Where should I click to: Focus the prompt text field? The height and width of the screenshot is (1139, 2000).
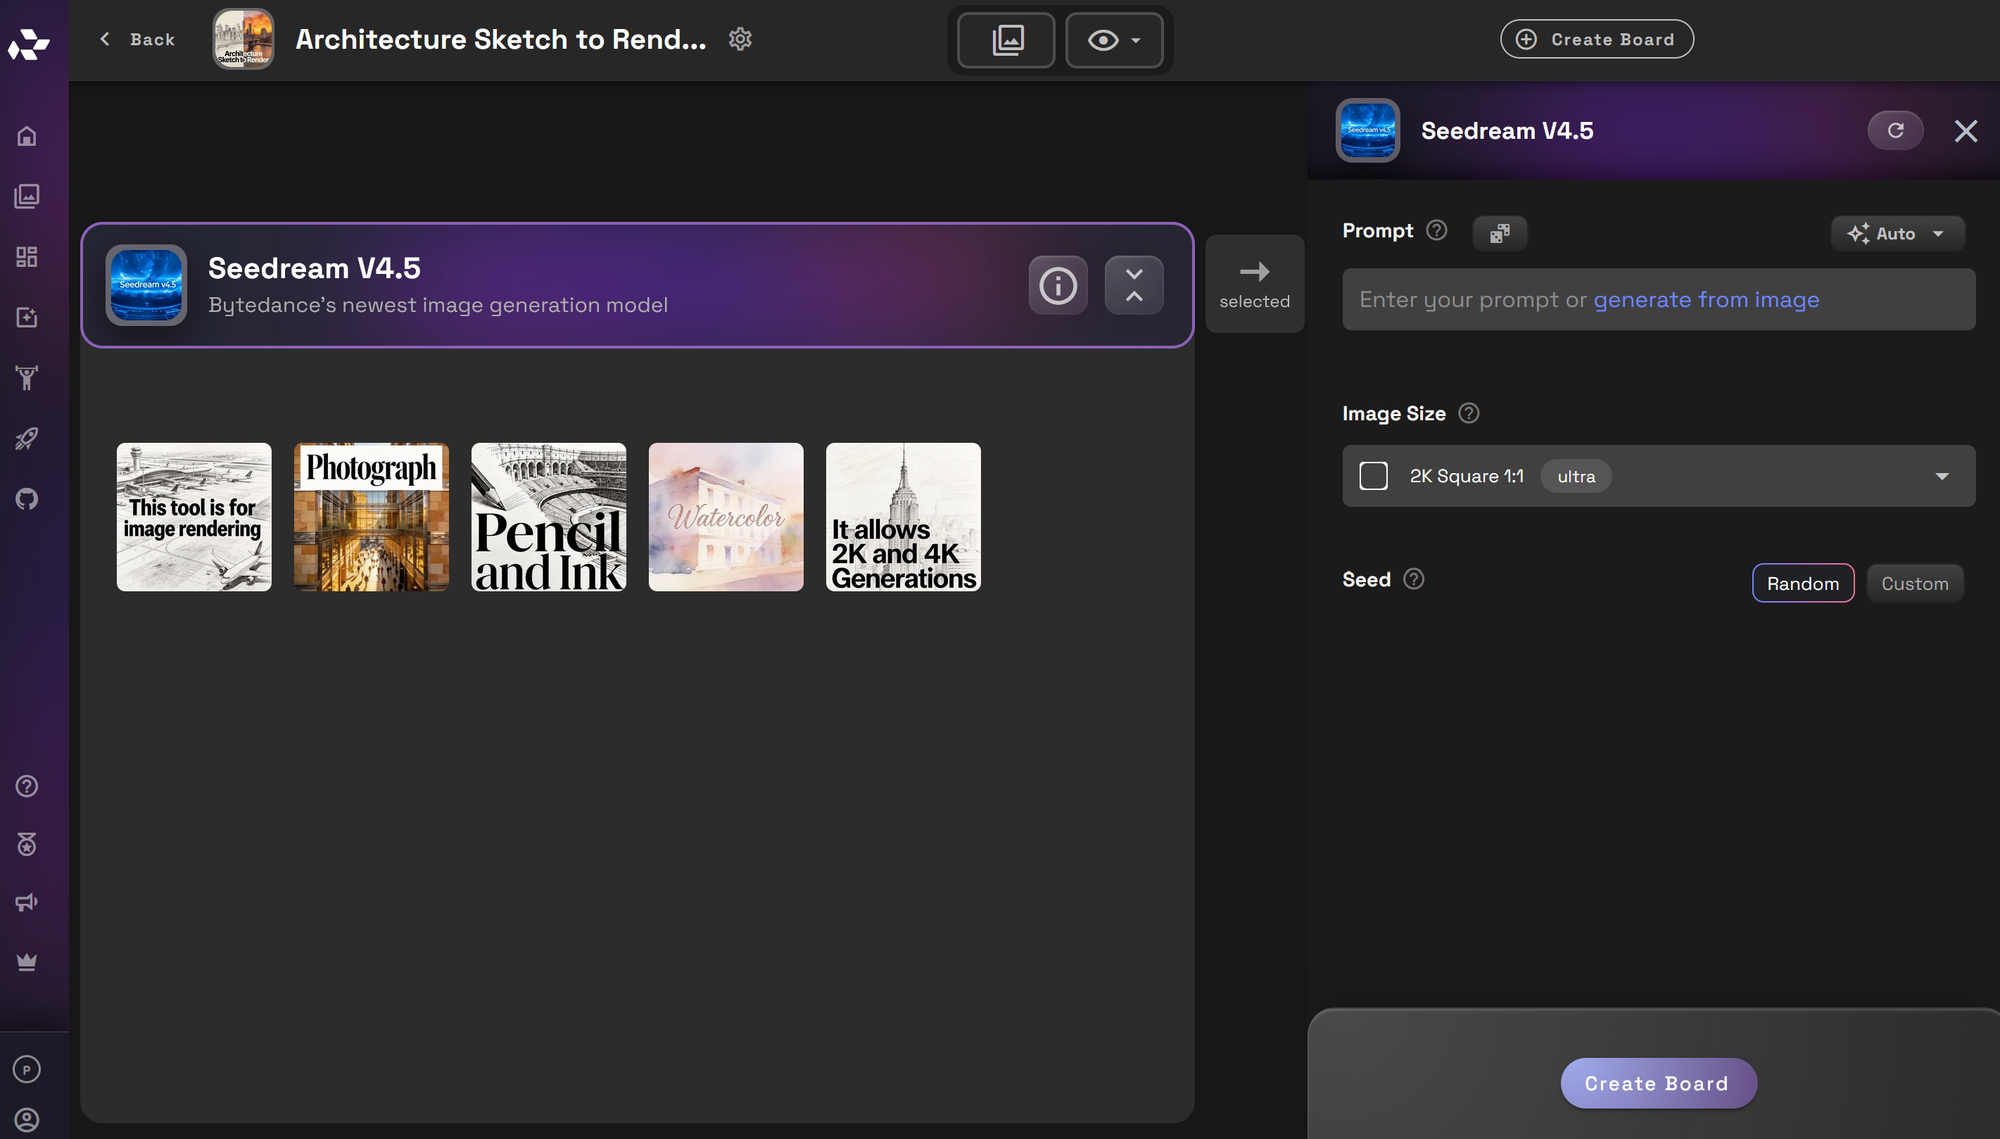[1658, 299]
